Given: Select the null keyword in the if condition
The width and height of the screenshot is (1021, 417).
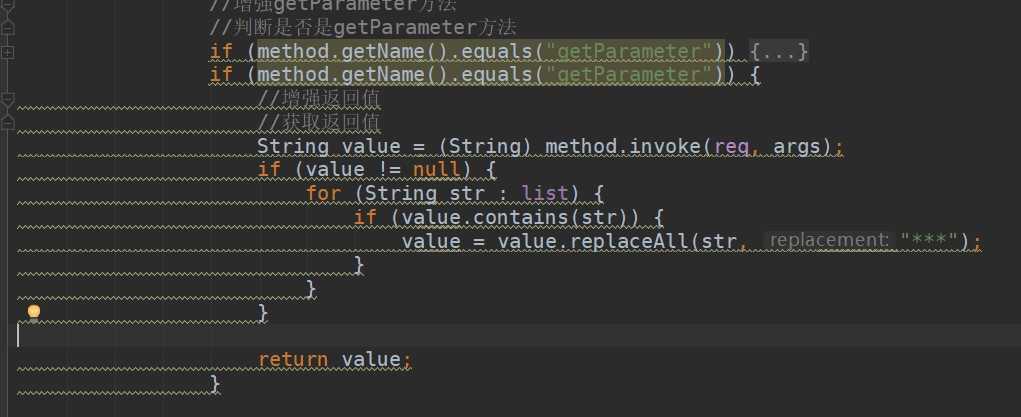Looking at the screenshot, I should pyautogui.click(x=436, y=169).
